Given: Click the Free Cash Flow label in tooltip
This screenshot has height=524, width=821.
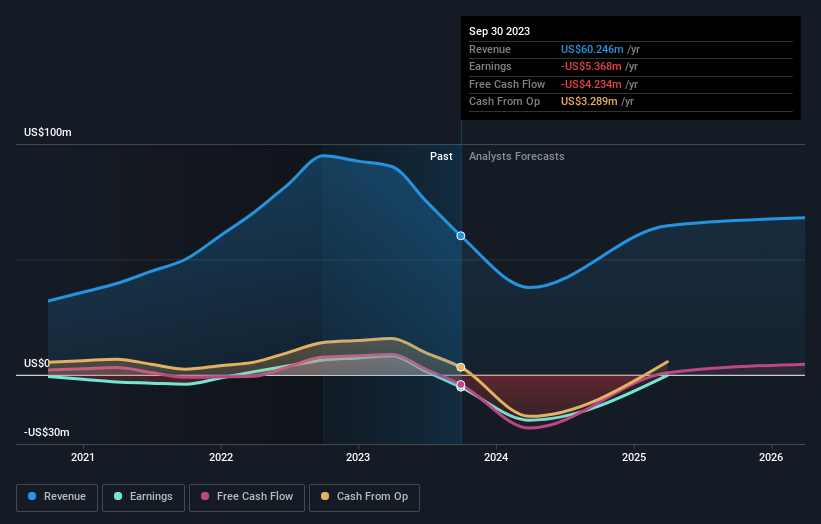Looking at the screenshot, I should click(x=507, y=84).
